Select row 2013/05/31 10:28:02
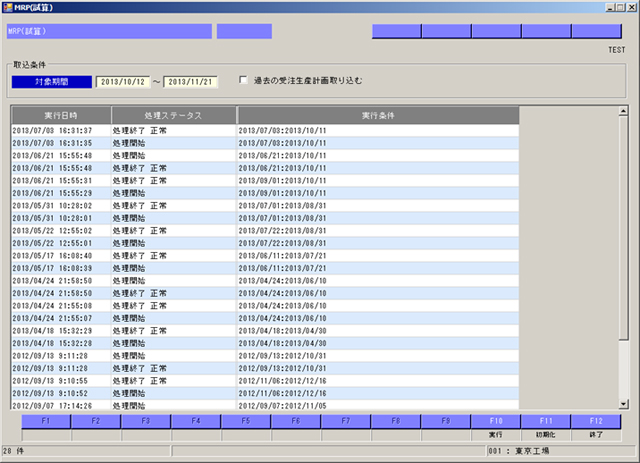 [x=265, y=206]
